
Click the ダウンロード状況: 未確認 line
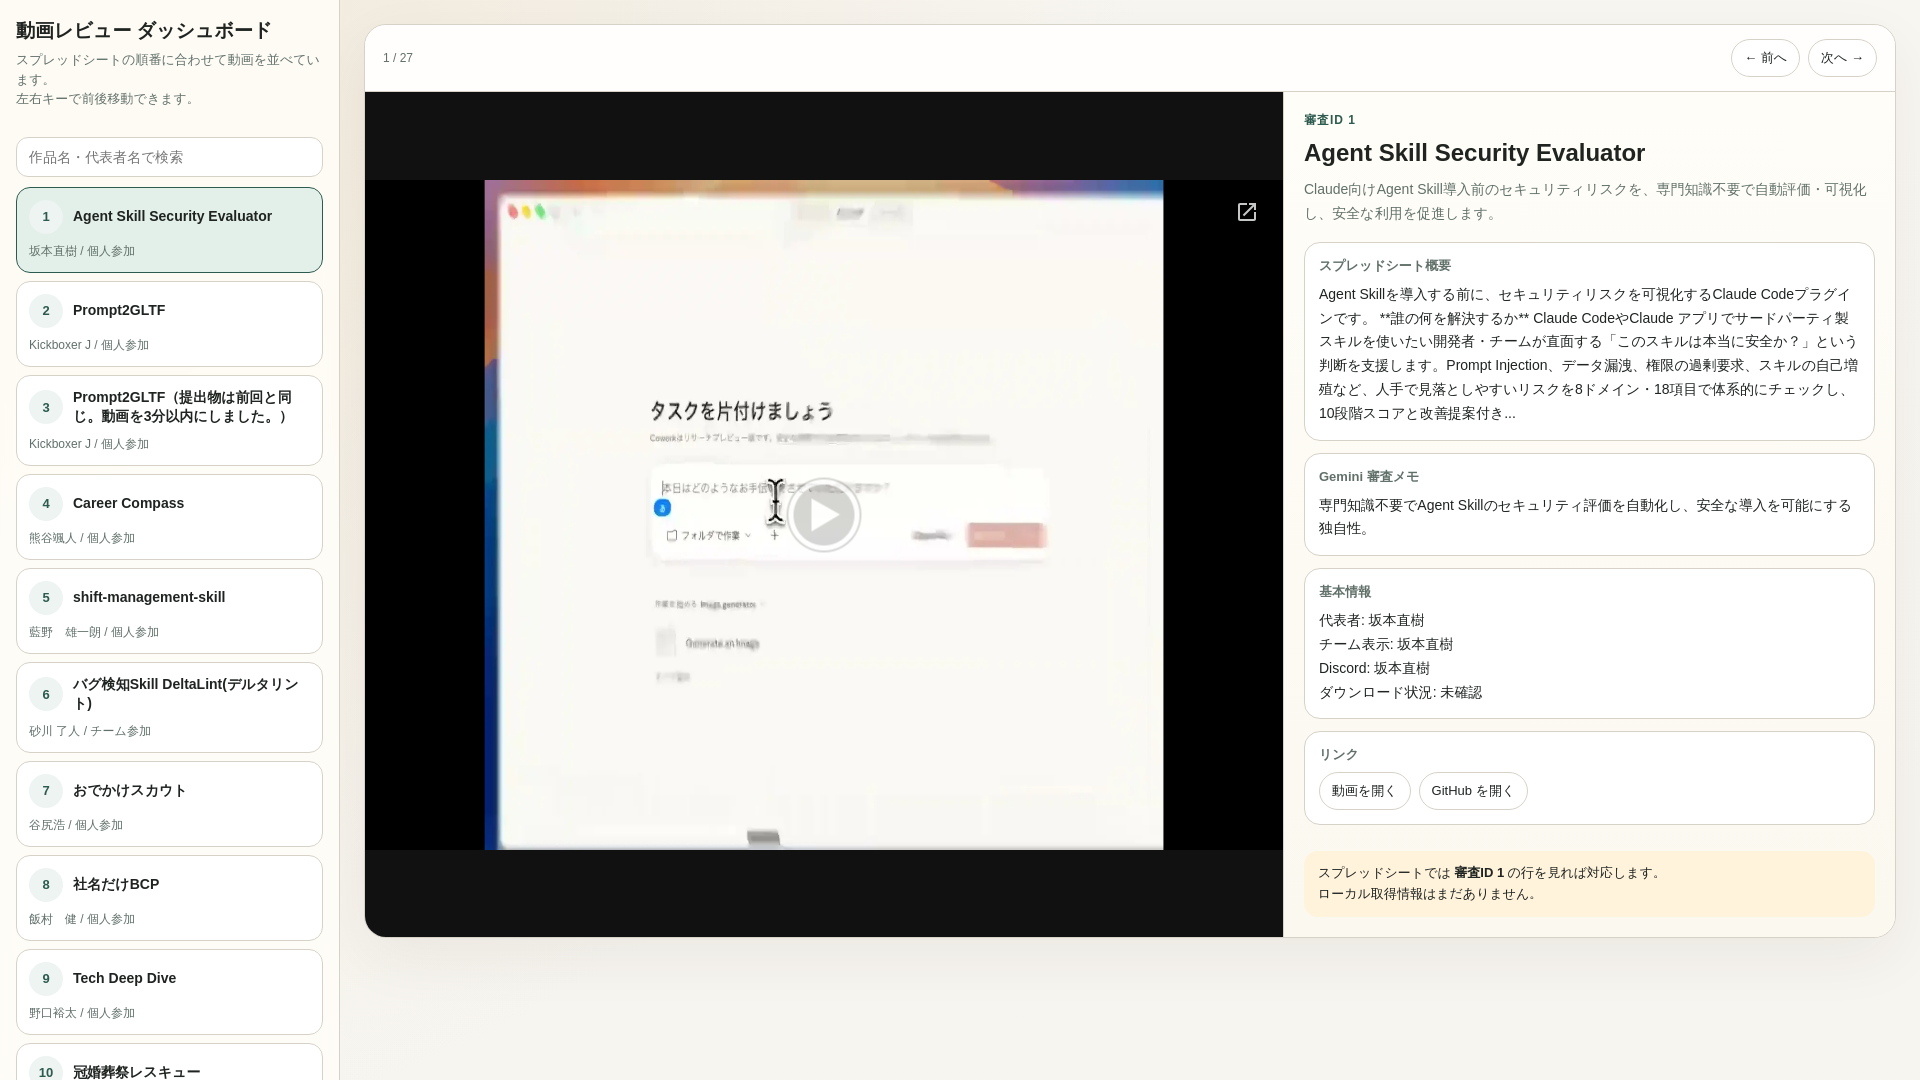[1400, 693]
